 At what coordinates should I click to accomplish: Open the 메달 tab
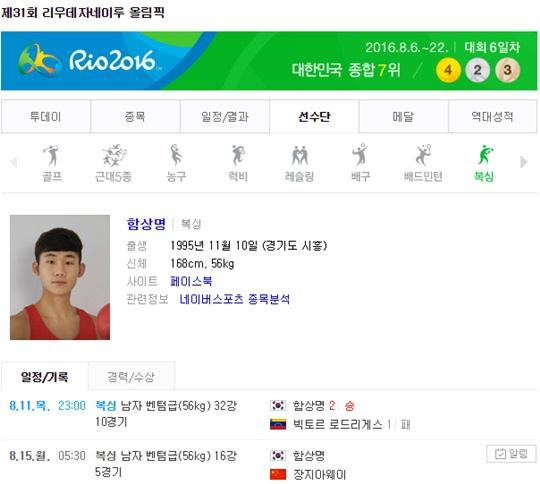(x=403, y=117)
